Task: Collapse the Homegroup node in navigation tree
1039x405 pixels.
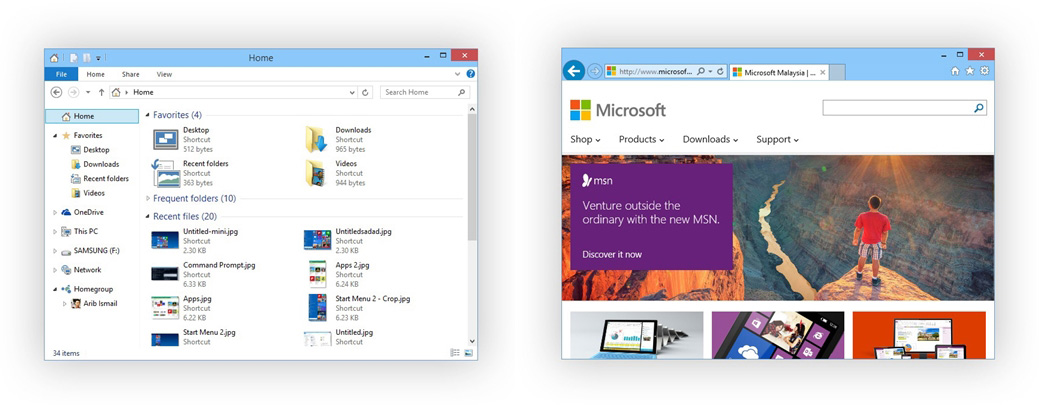Action: point(55,289)
